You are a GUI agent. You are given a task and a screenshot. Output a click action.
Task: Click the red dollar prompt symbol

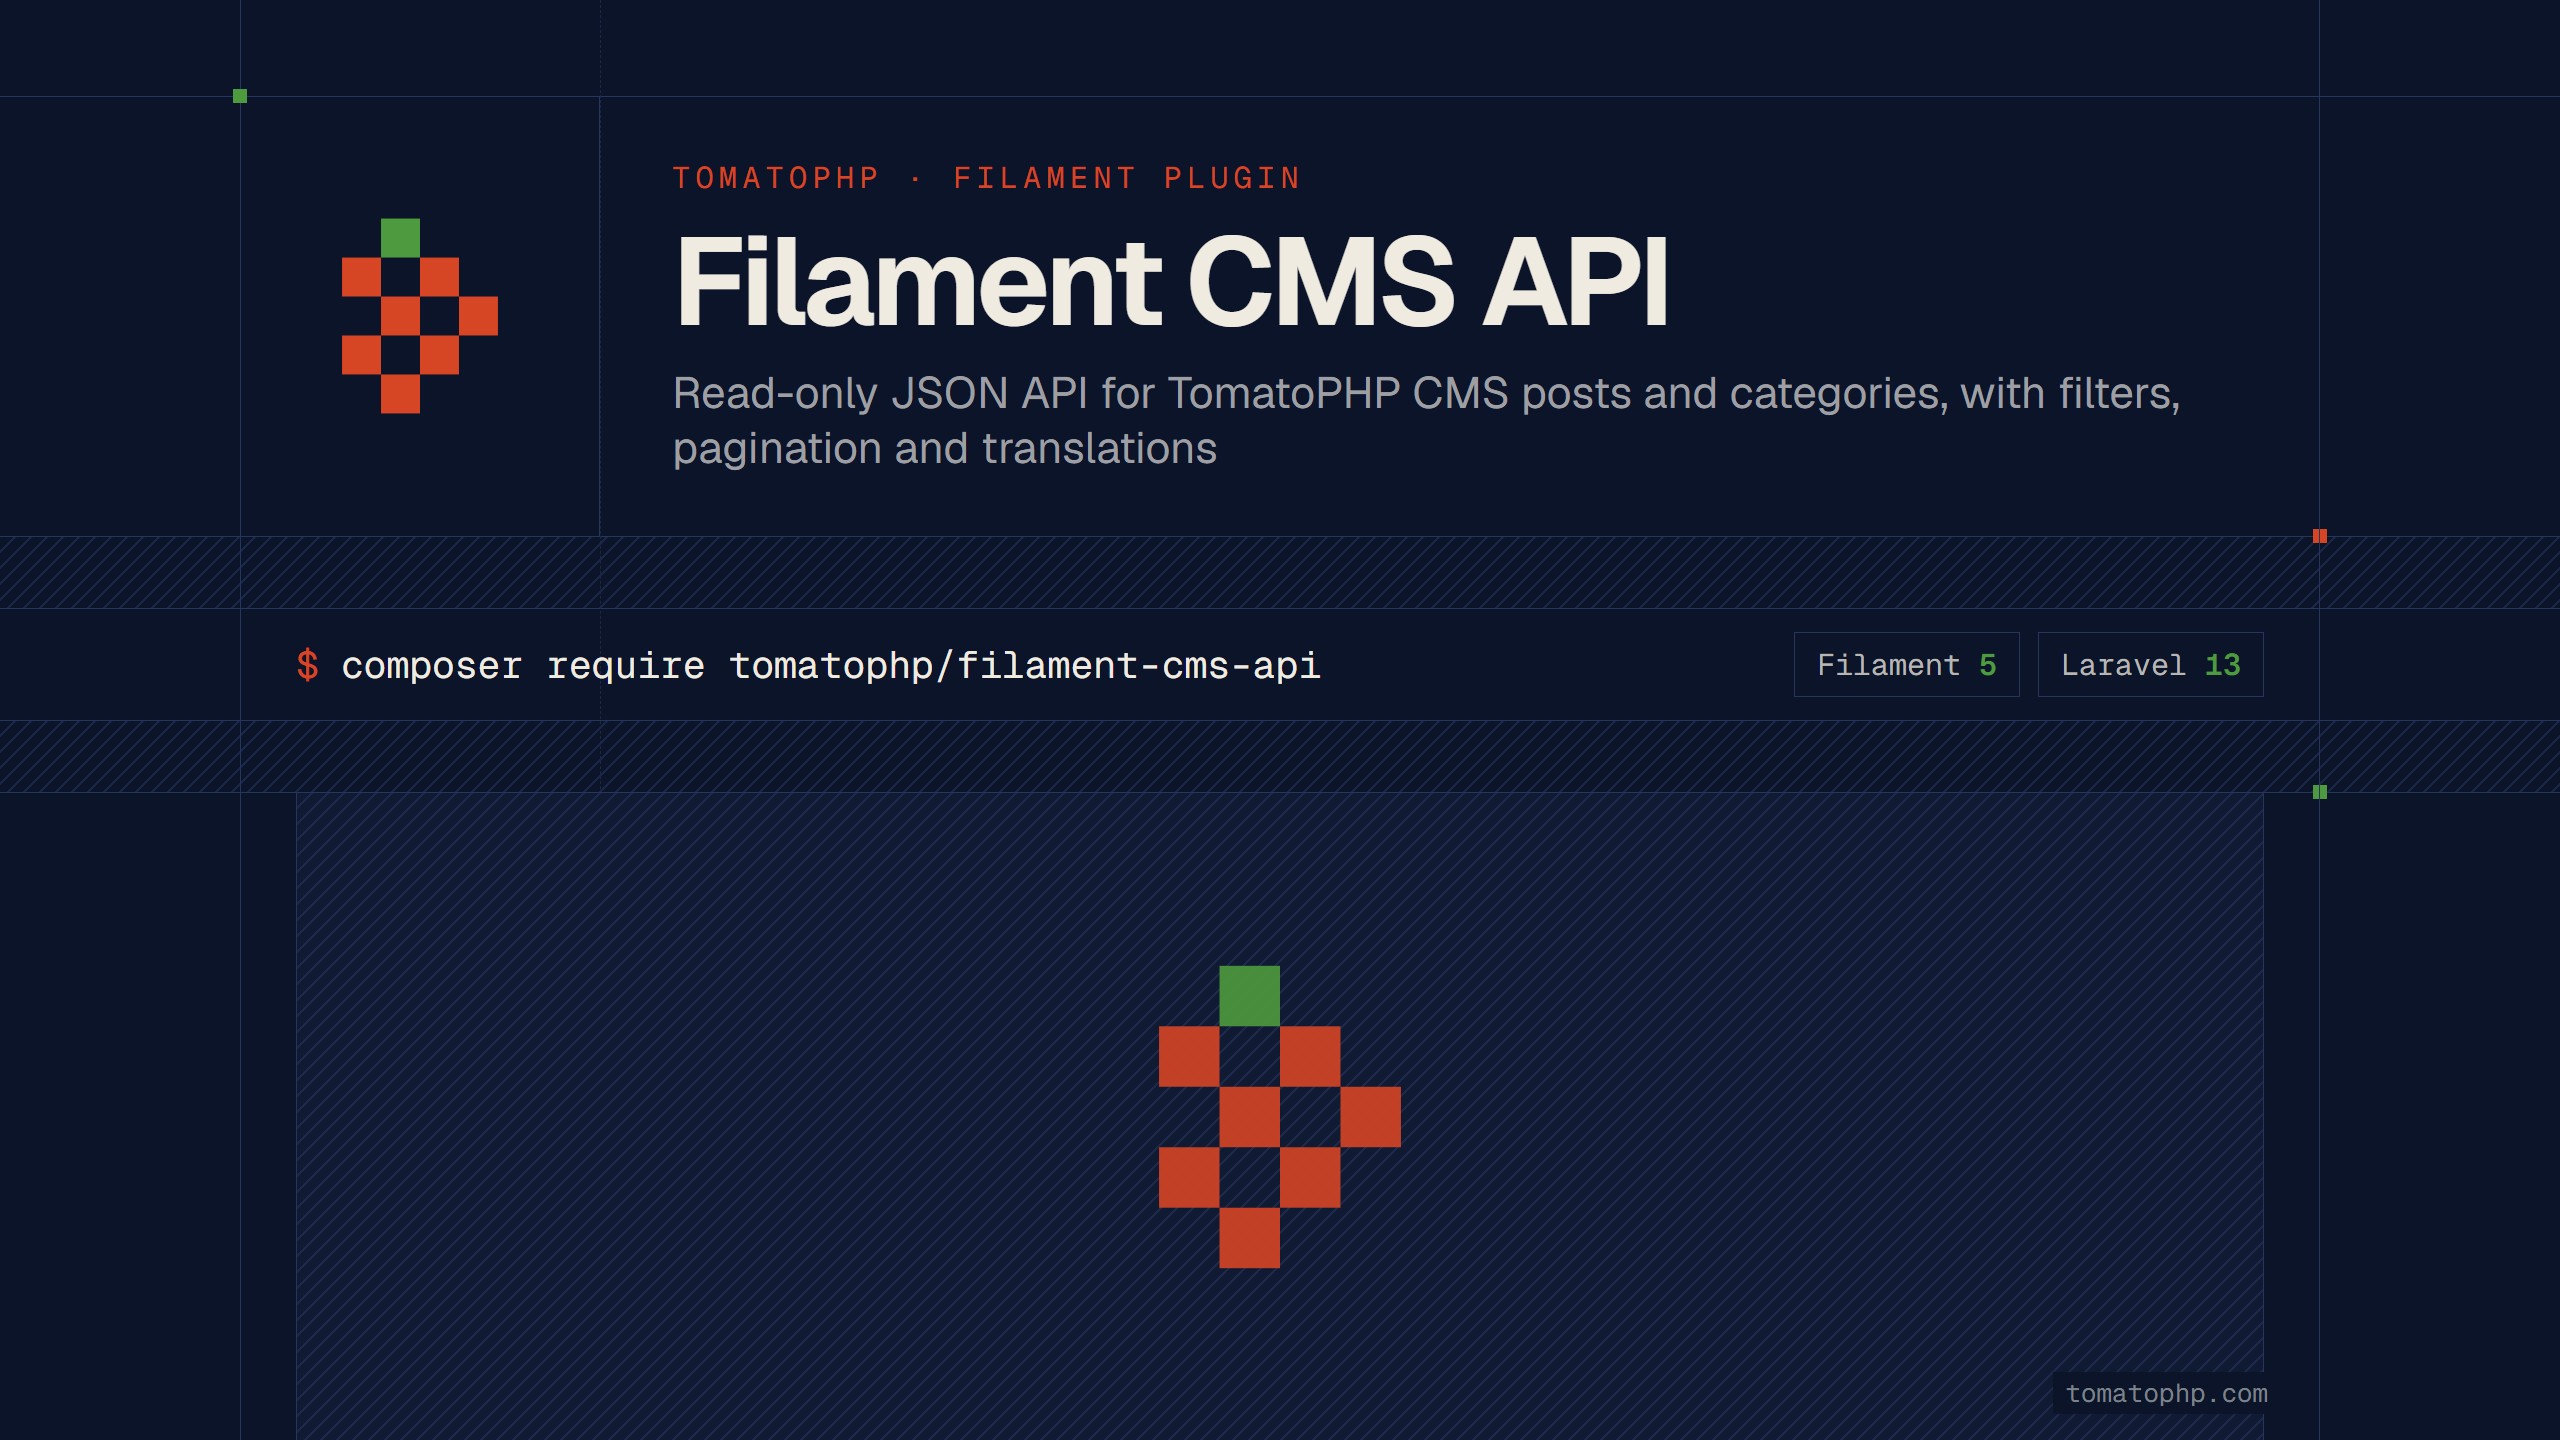tap(308, 665)
